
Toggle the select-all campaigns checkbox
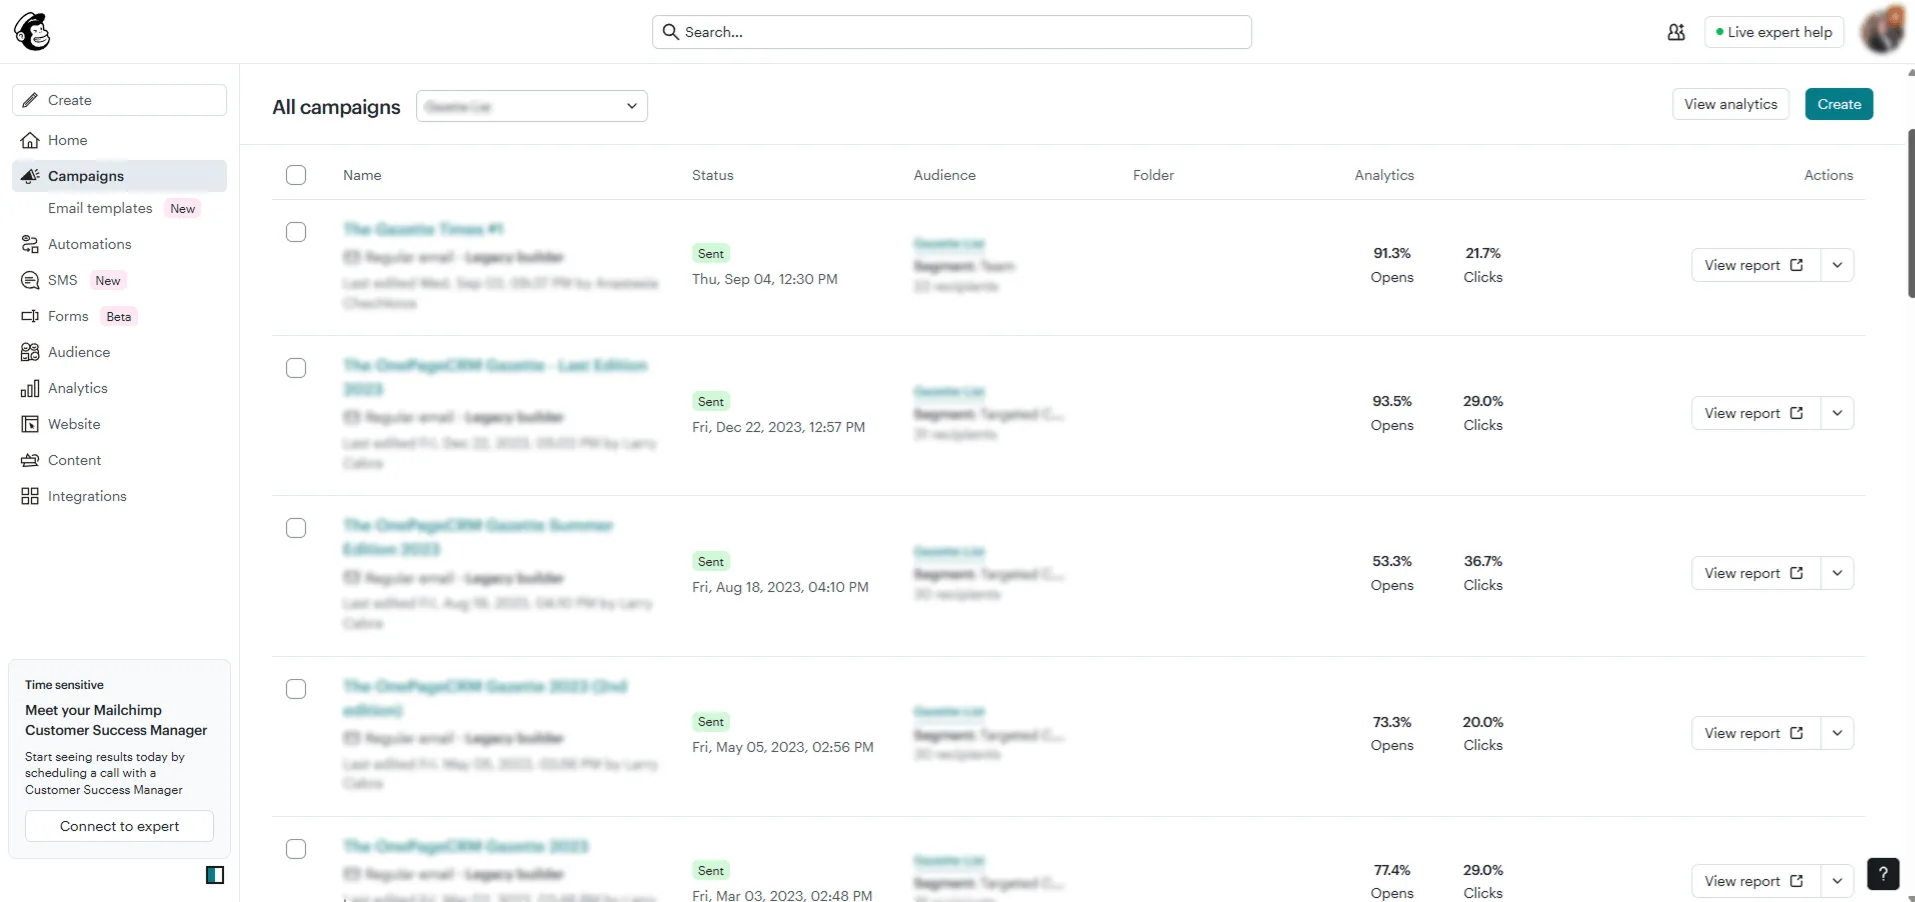[296, 175]
